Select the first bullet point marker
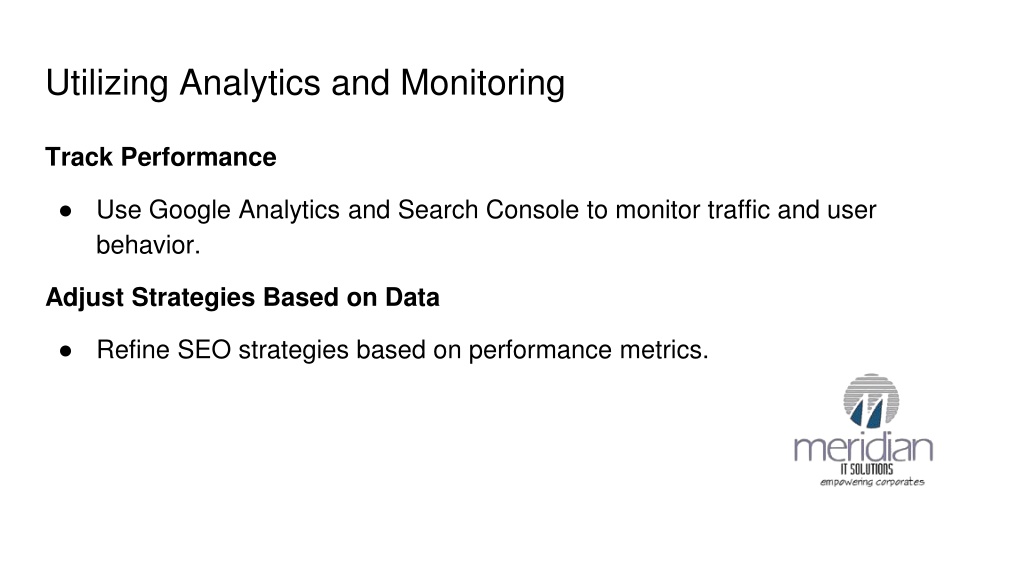 [65, 210]
